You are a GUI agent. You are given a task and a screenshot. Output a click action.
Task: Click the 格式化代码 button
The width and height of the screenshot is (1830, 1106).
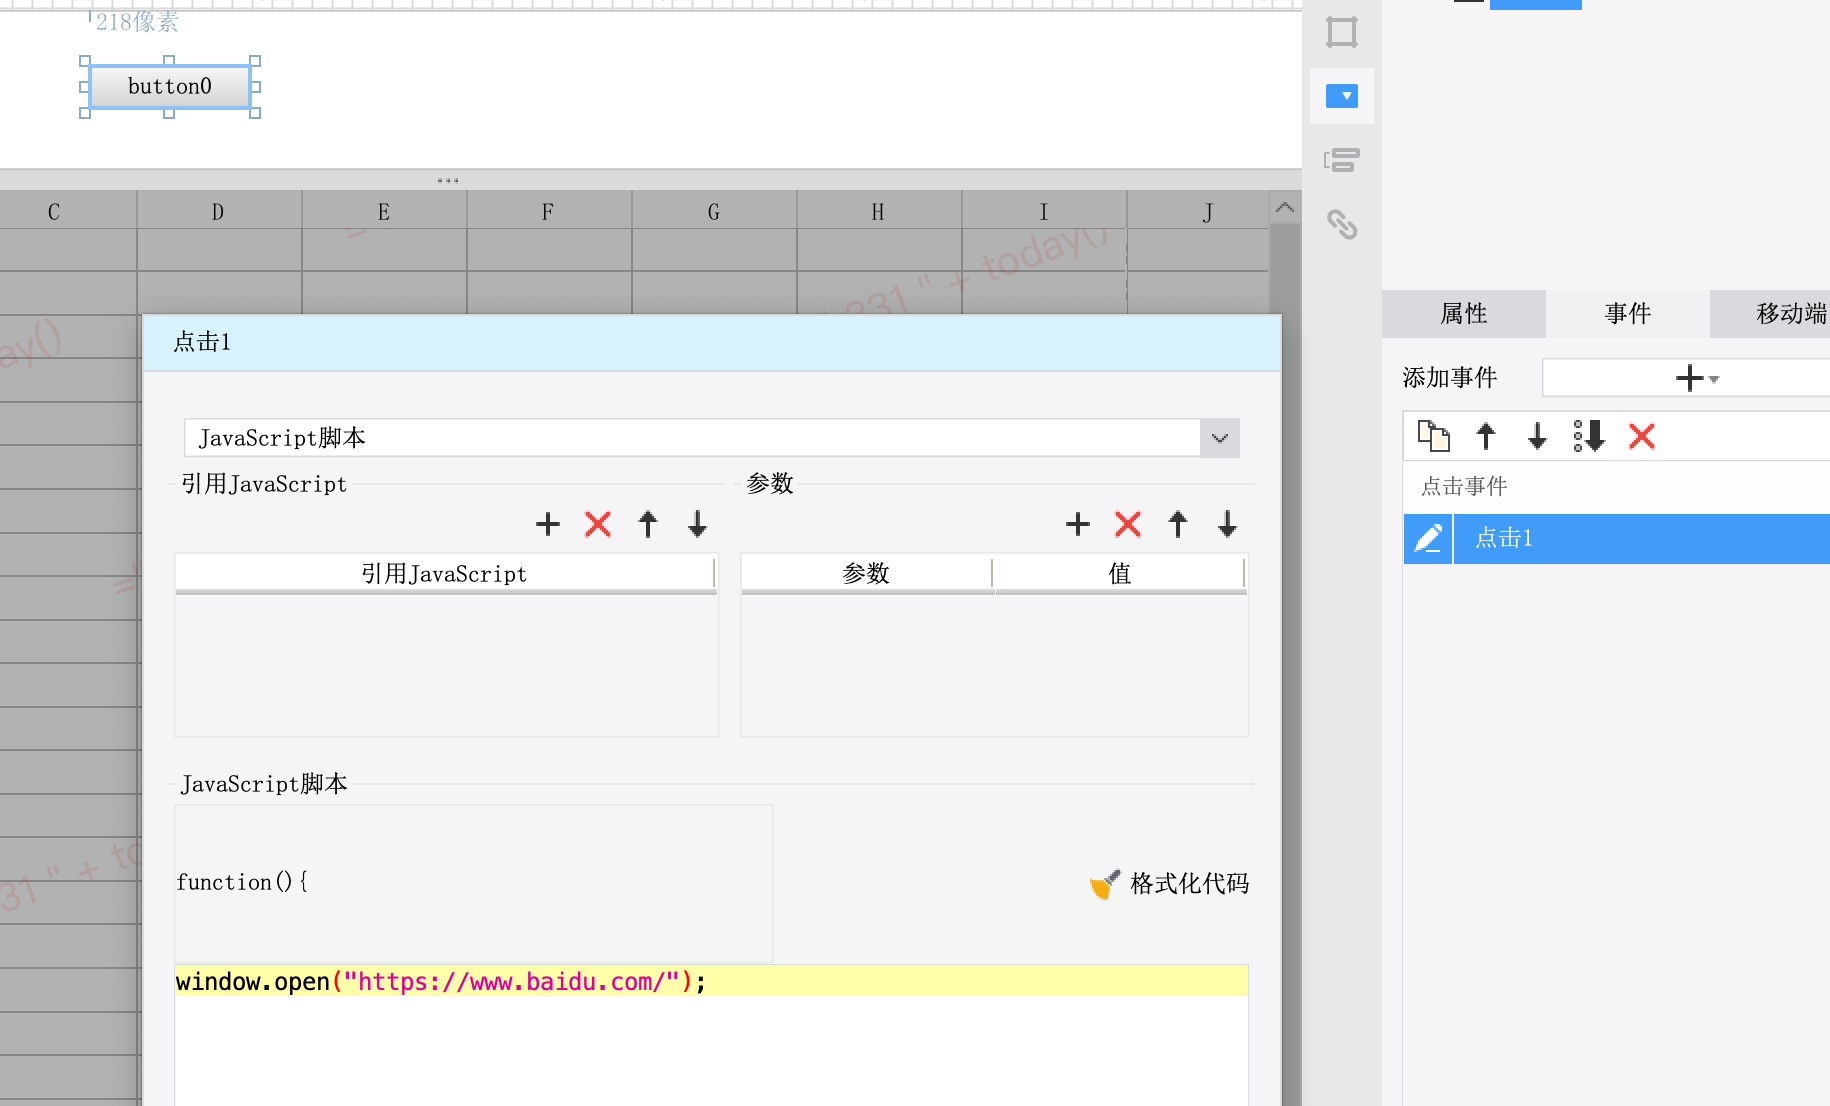pos(1170,884)
